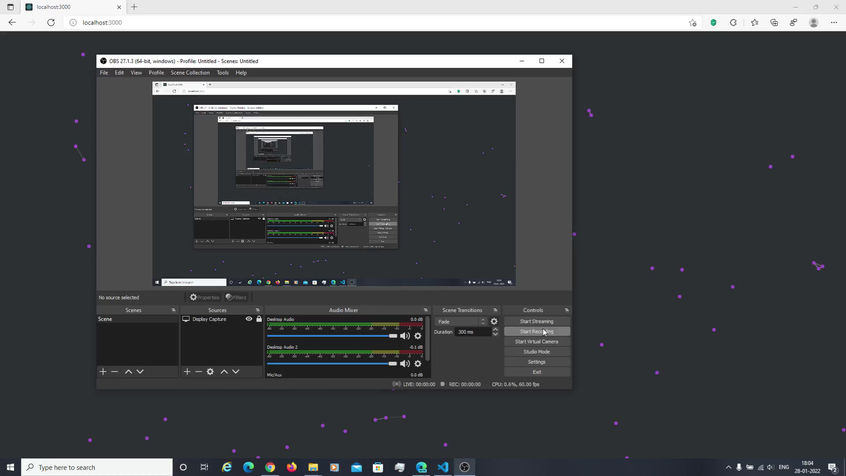Viewport: 846px width, 476px height.
Task: Refresh the localhost:3000 browser page
Action: 51,23
